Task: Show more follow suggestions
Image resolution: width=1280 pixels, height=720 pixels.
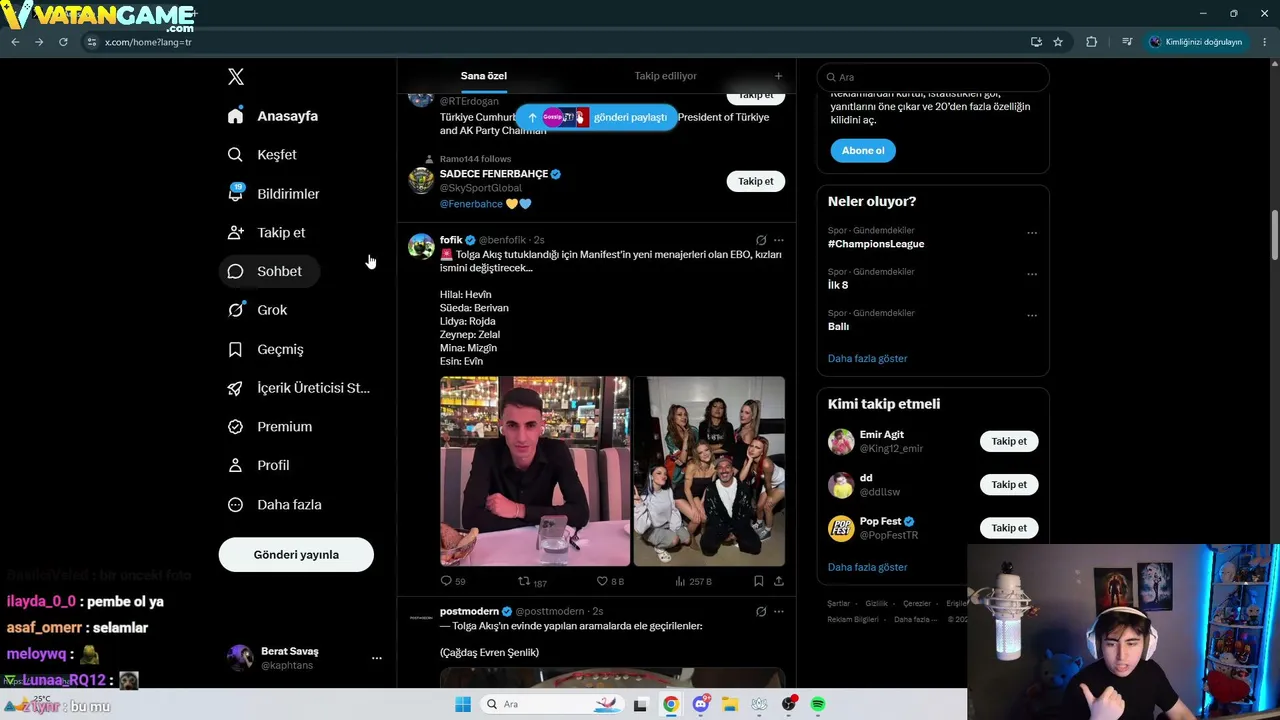Action: 868,567
